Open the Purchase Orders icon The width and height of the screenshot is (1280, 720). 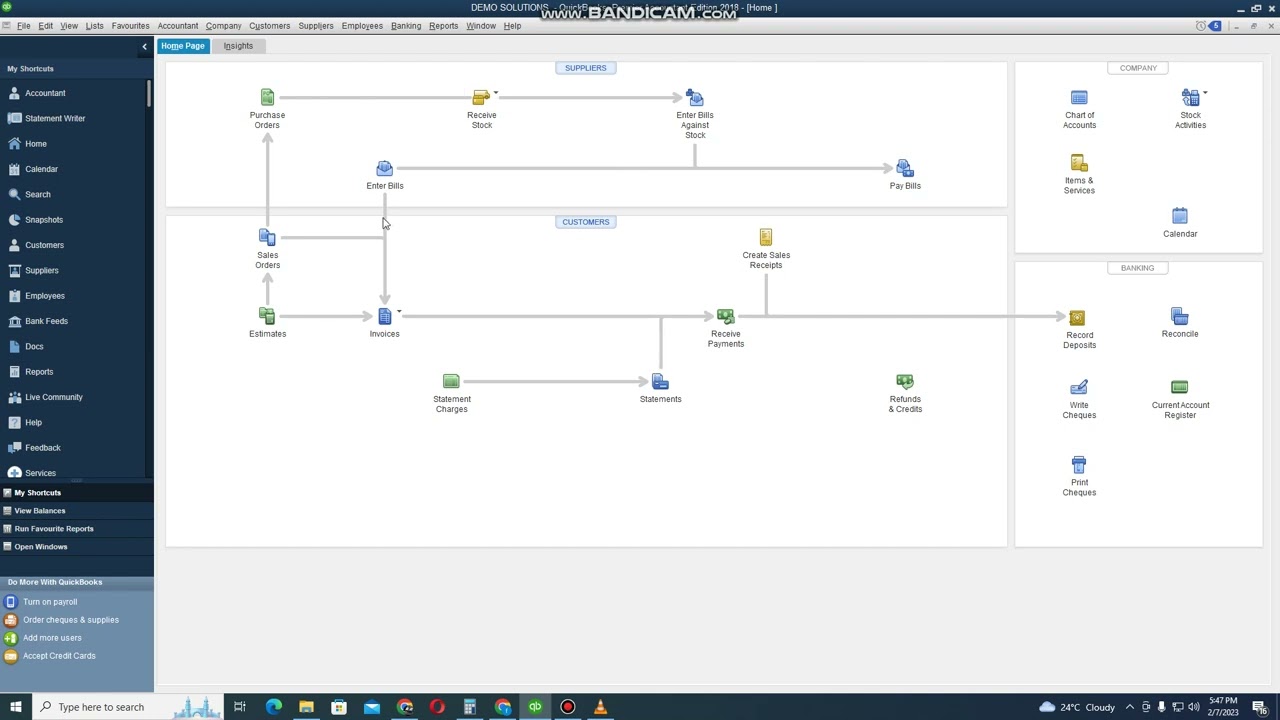[x=267, y=98]
